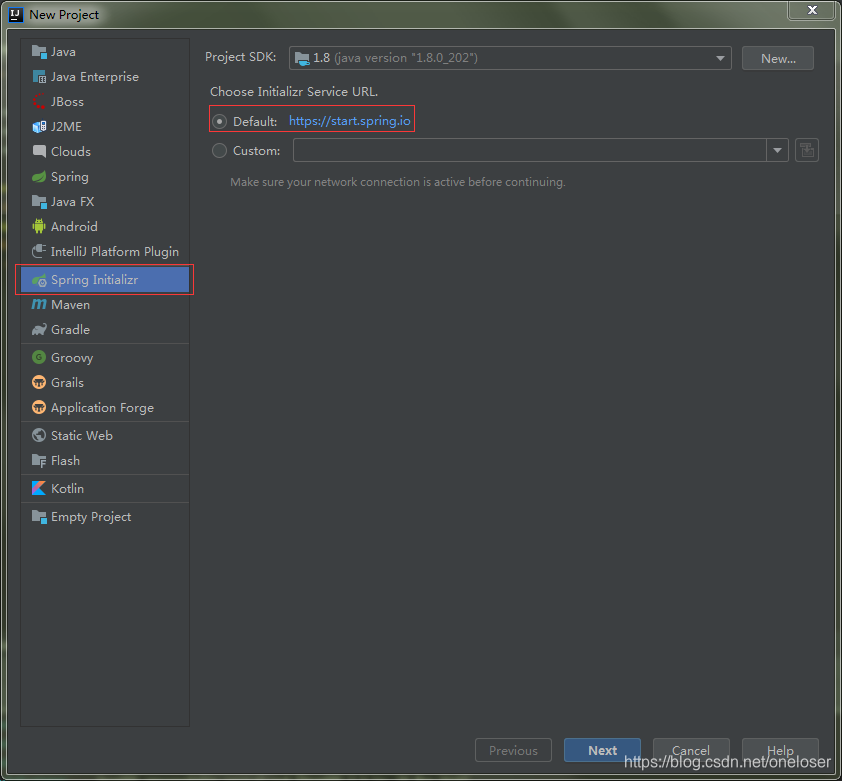This screenshot has width=842, height=781.
Task: Click the J2ME icon
Action: [39, 127]
